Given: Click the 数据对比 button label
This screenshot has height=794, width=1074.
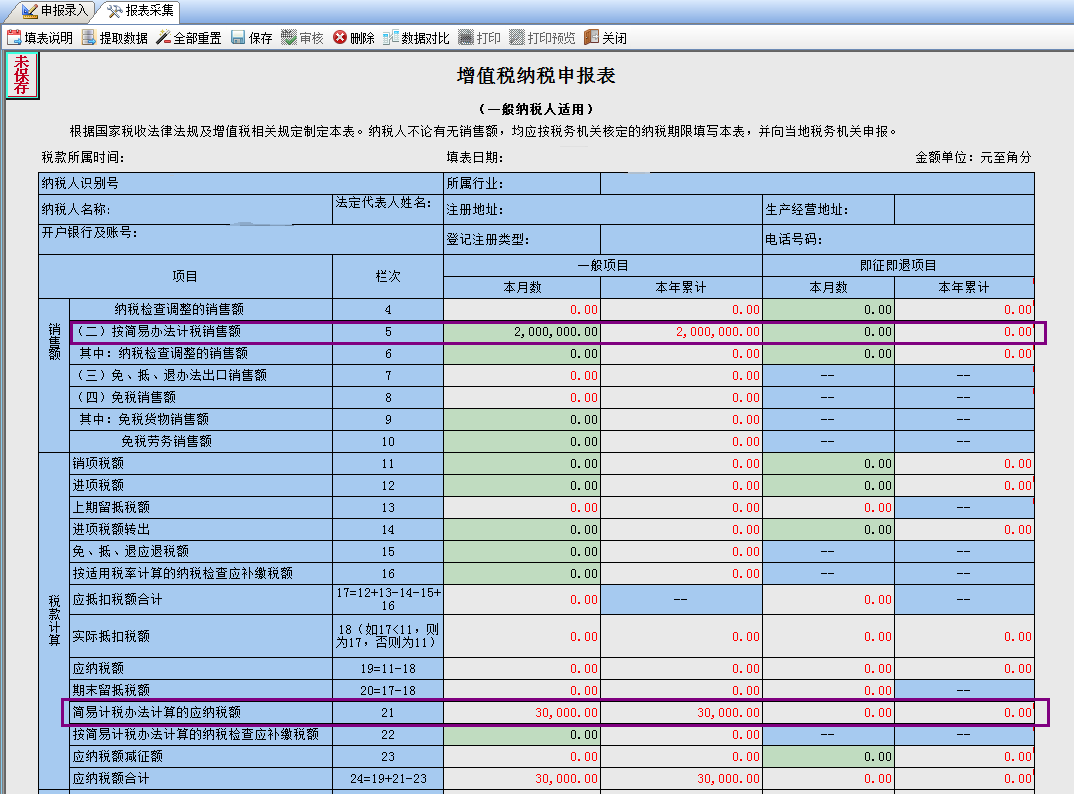Looking at the screenshot, I should [x=425, y=38].
